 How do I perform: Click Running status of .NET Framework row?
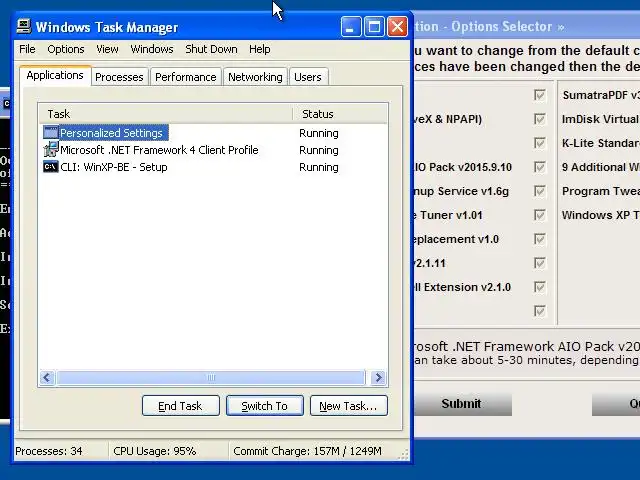[319, 150]
